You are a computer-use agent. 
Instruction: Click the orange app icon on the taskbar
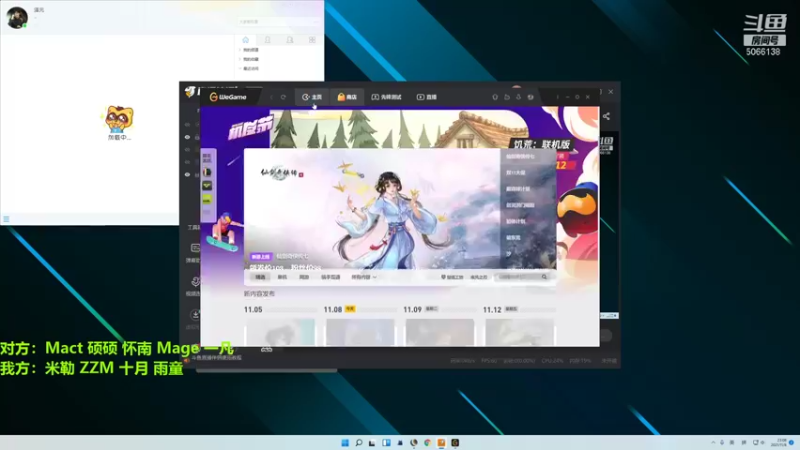pos(441,443)
